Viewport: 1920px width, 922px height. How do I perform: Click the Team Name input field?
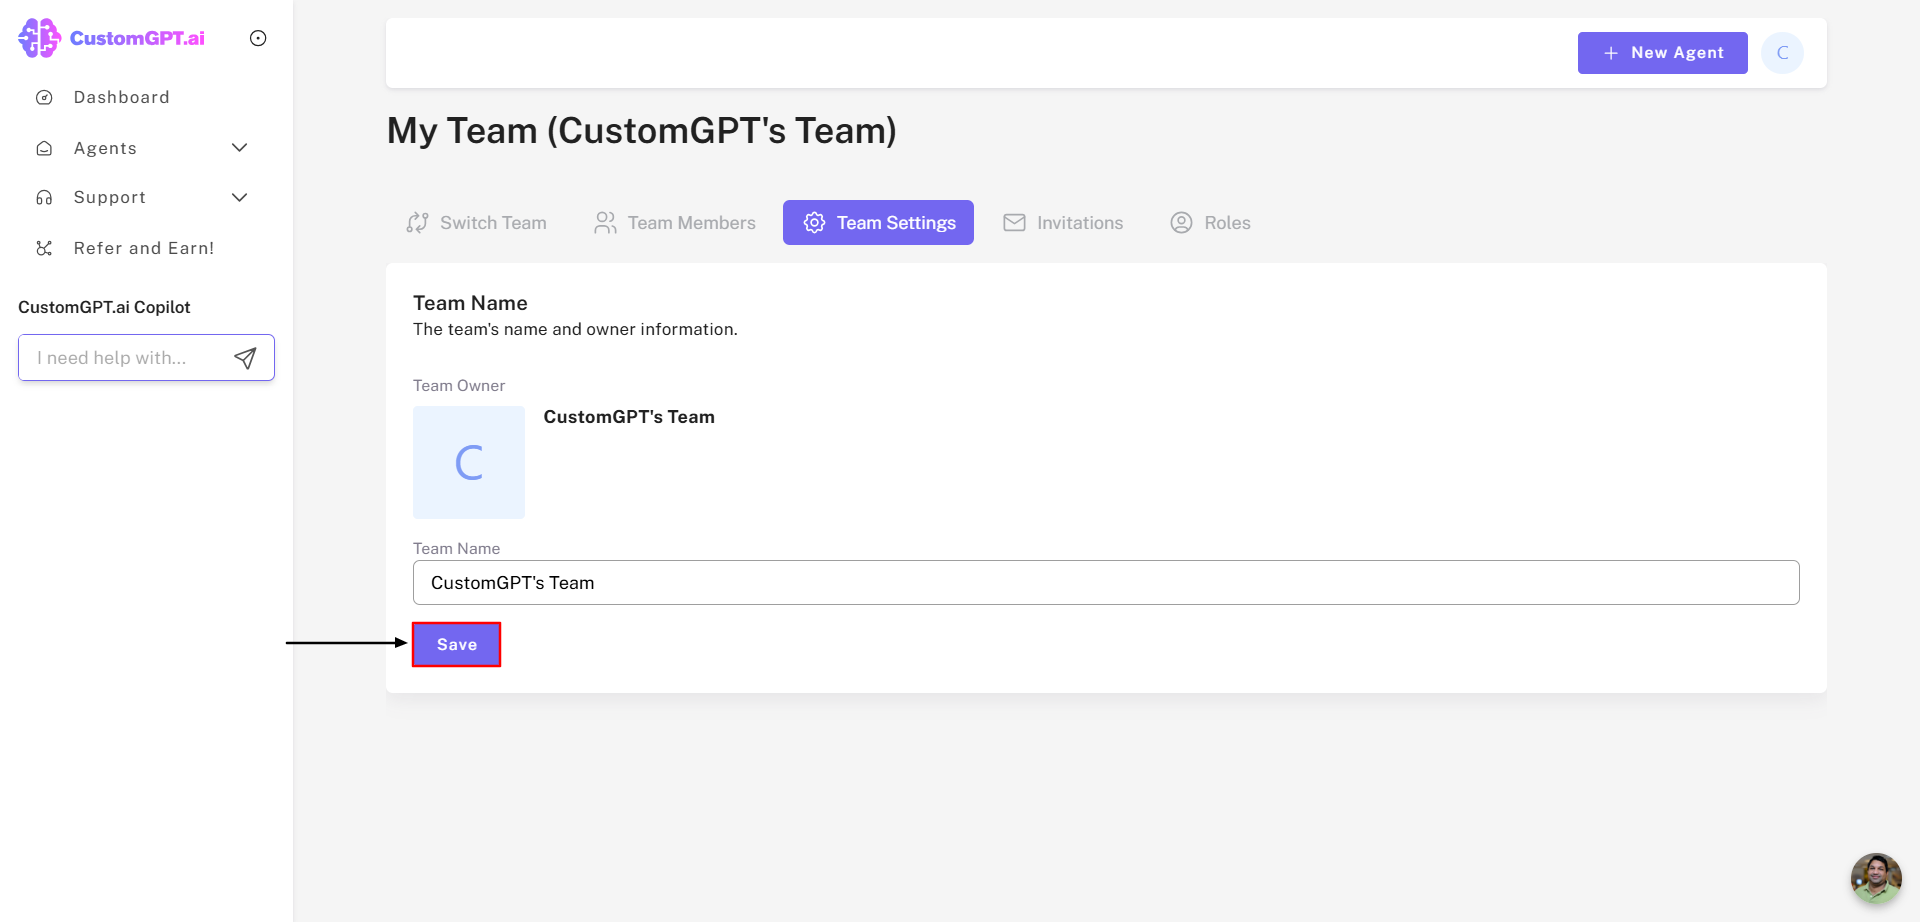click(1106, 583)
